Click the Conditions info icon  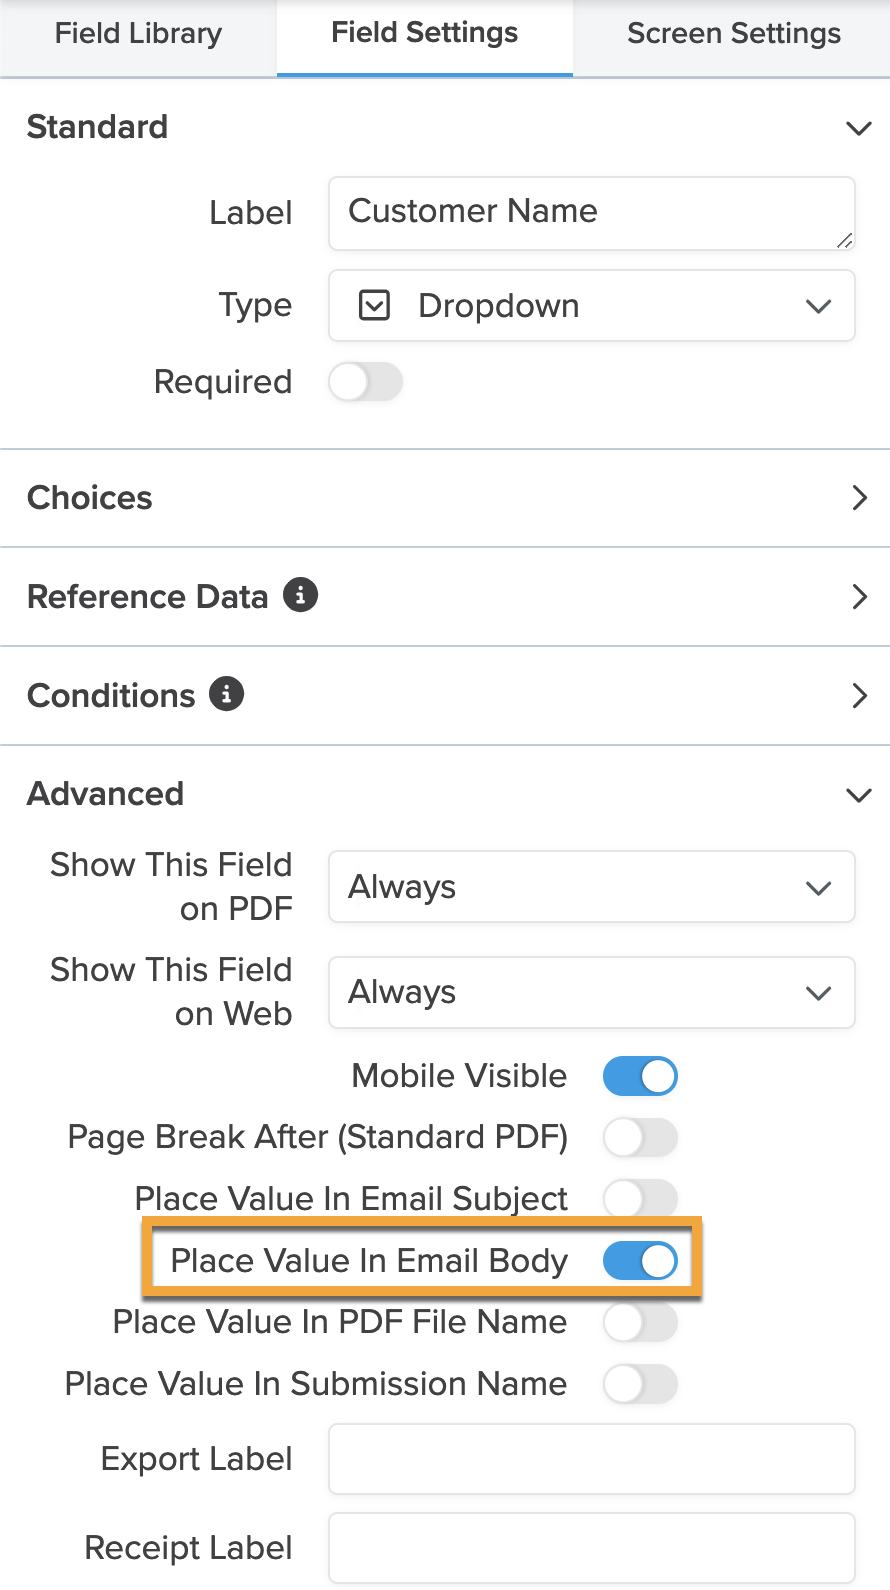pos(226,694)
